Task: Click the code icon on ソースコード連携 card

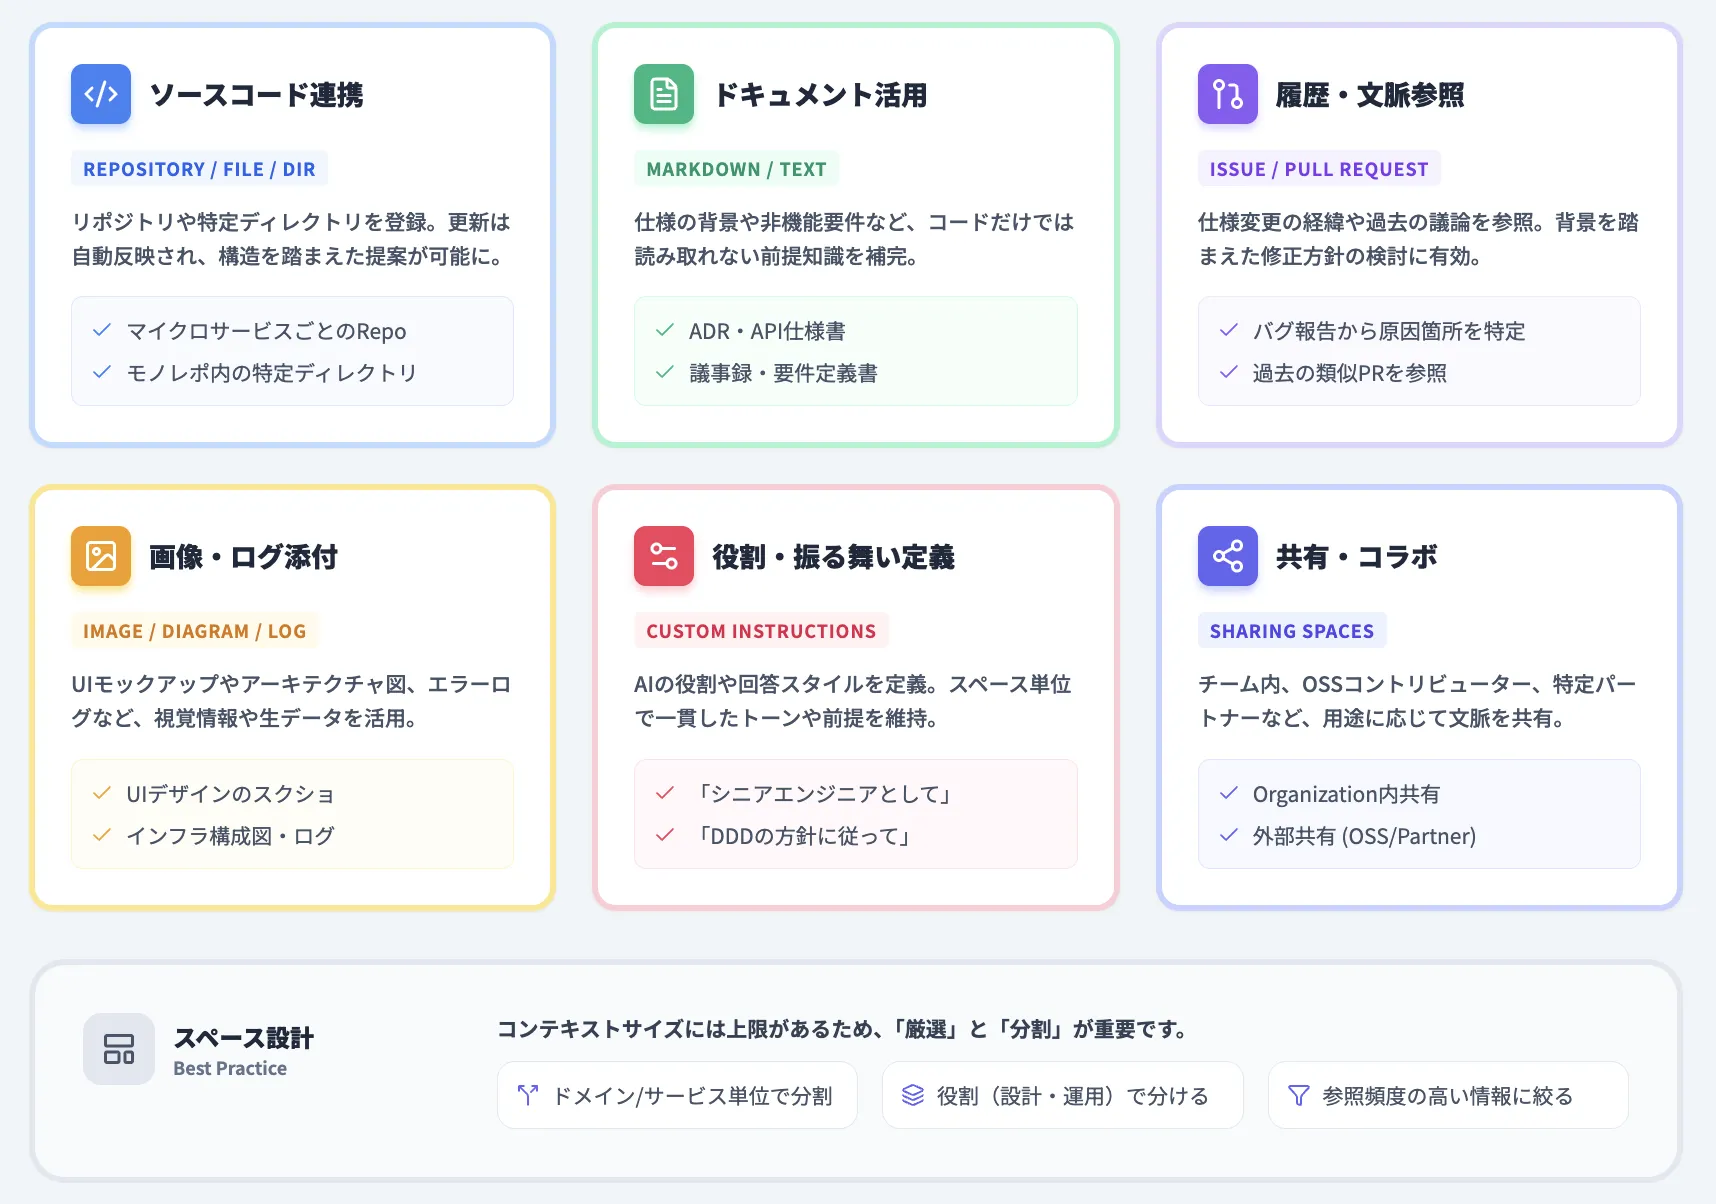Action: 100,94
